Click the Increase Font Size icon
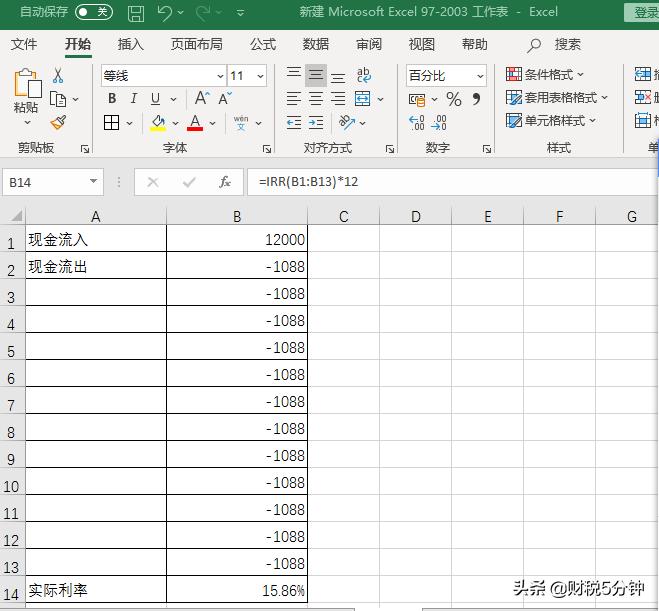Screen dimensions: 659x611 point(202,99)
